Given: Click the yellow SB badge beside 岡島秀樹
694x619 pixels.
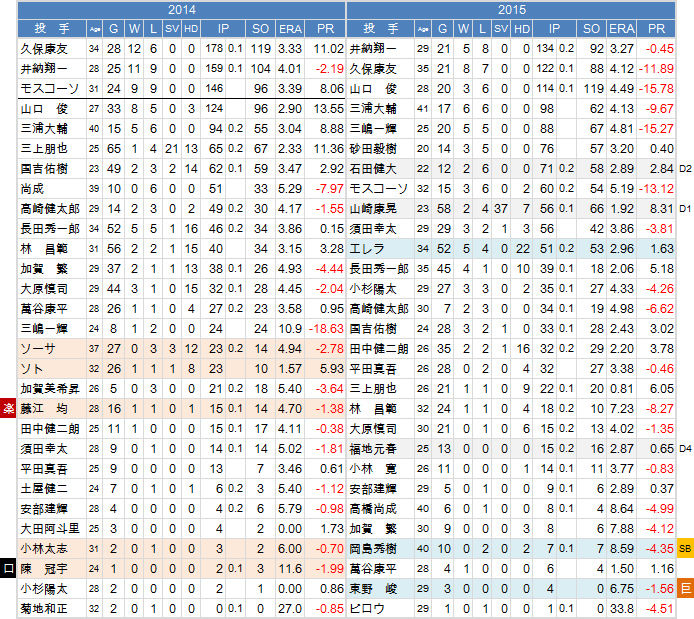Looking at the screenshot, I should tap(685, 549).
